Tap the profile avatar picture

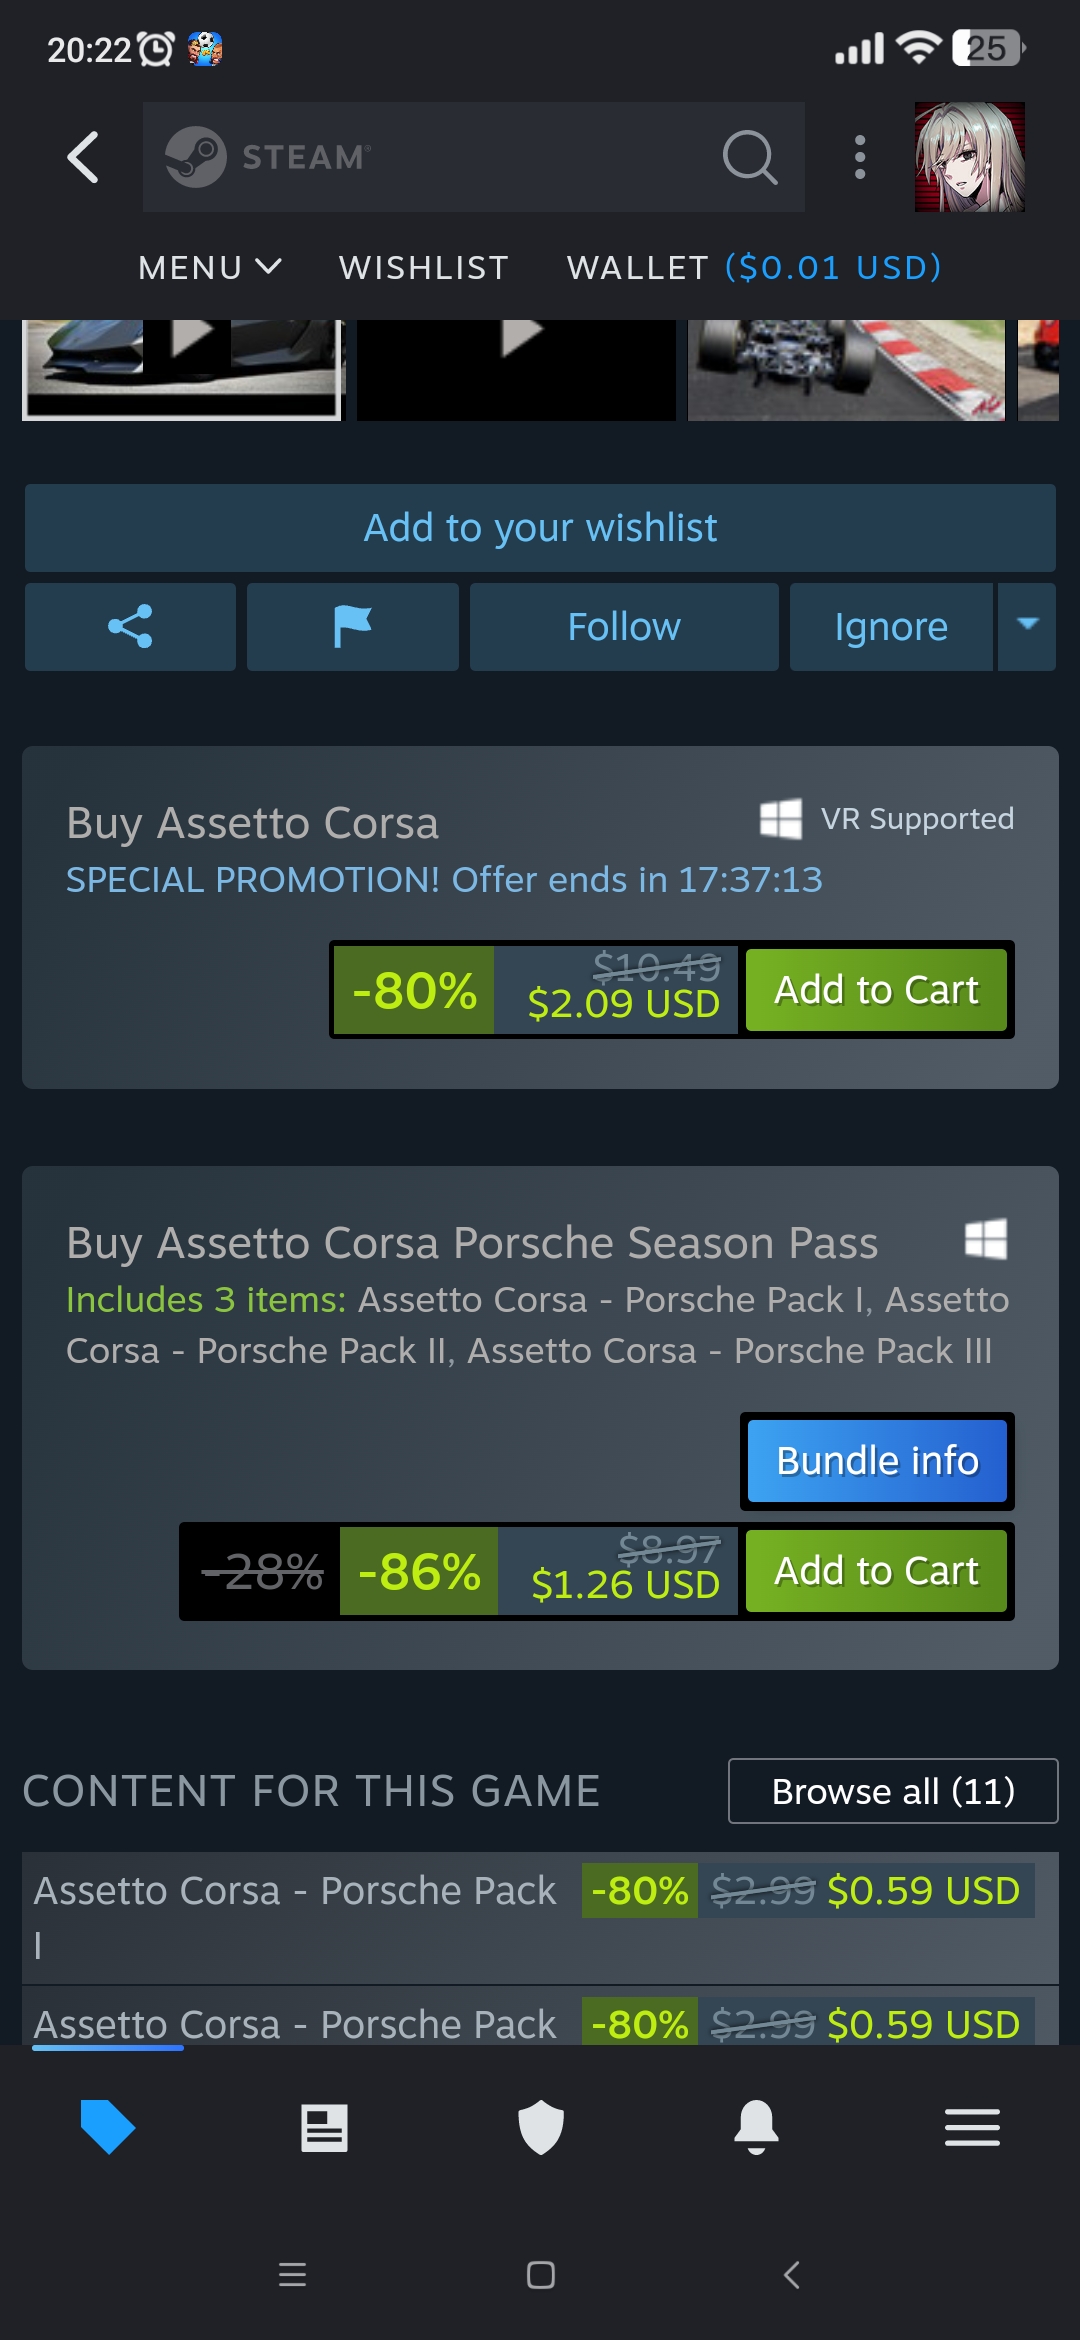[969, 157]
